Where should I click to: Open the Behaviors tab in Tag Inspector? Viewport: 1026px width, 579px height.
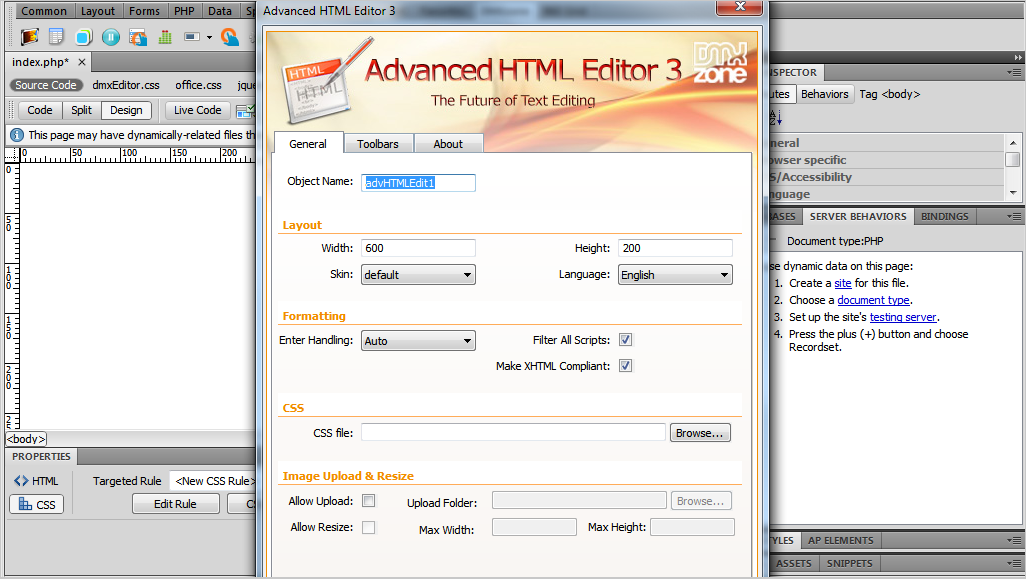click(x=824, y=94)
